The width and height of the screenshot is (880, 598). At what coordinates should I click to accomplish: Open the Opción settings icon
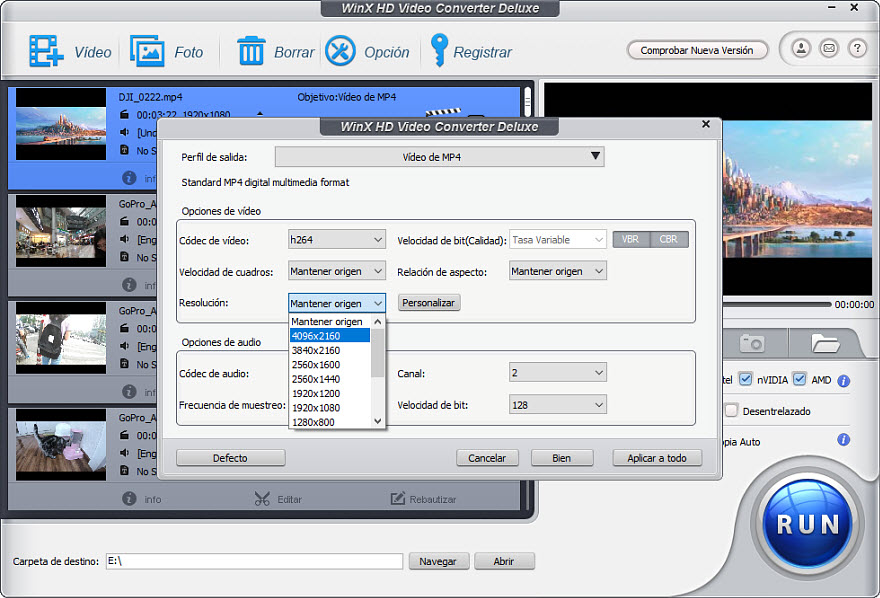341,51
